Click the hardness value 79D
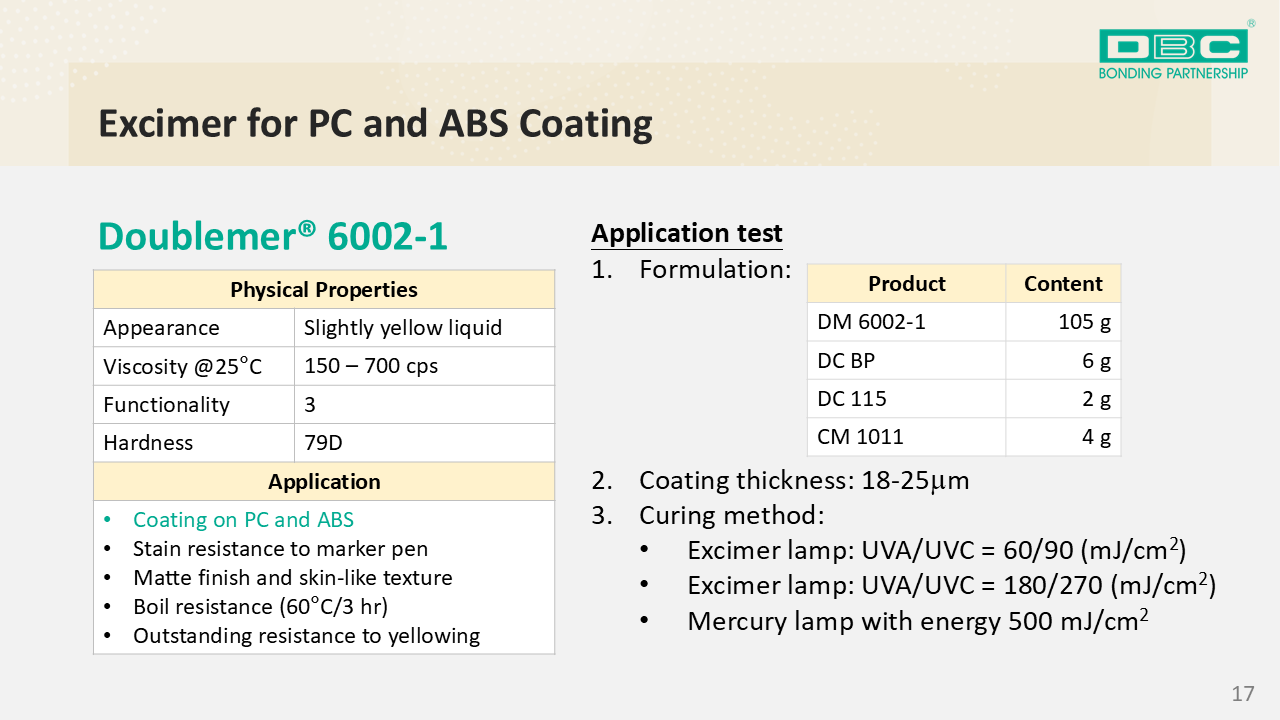 tap(324, 443)
